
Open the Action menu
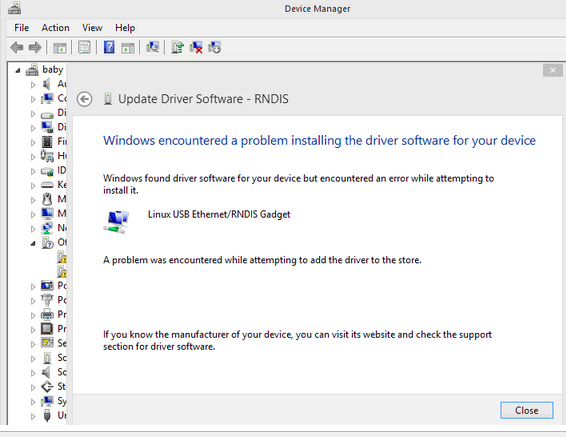[x=55, y=28]
